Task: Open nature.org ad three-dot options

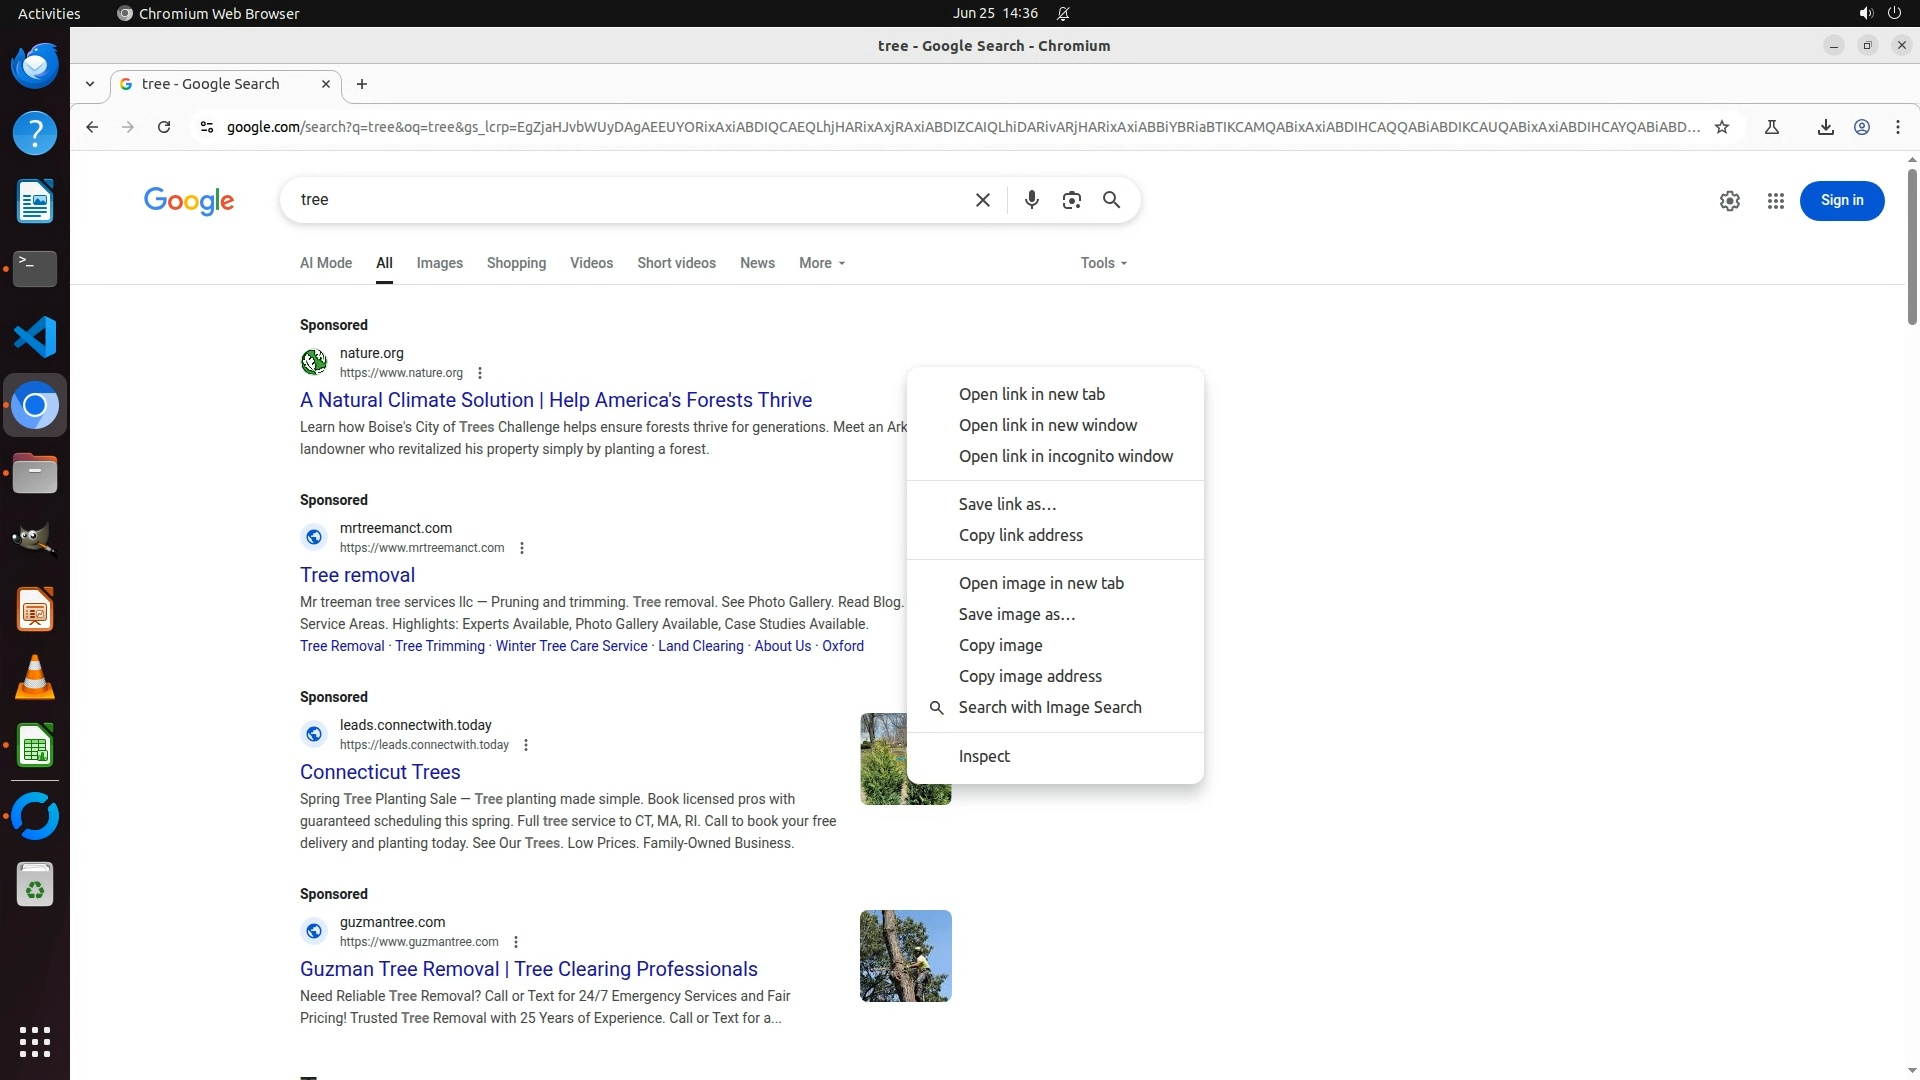Action: pyautogui.click(x=480, y=373)
